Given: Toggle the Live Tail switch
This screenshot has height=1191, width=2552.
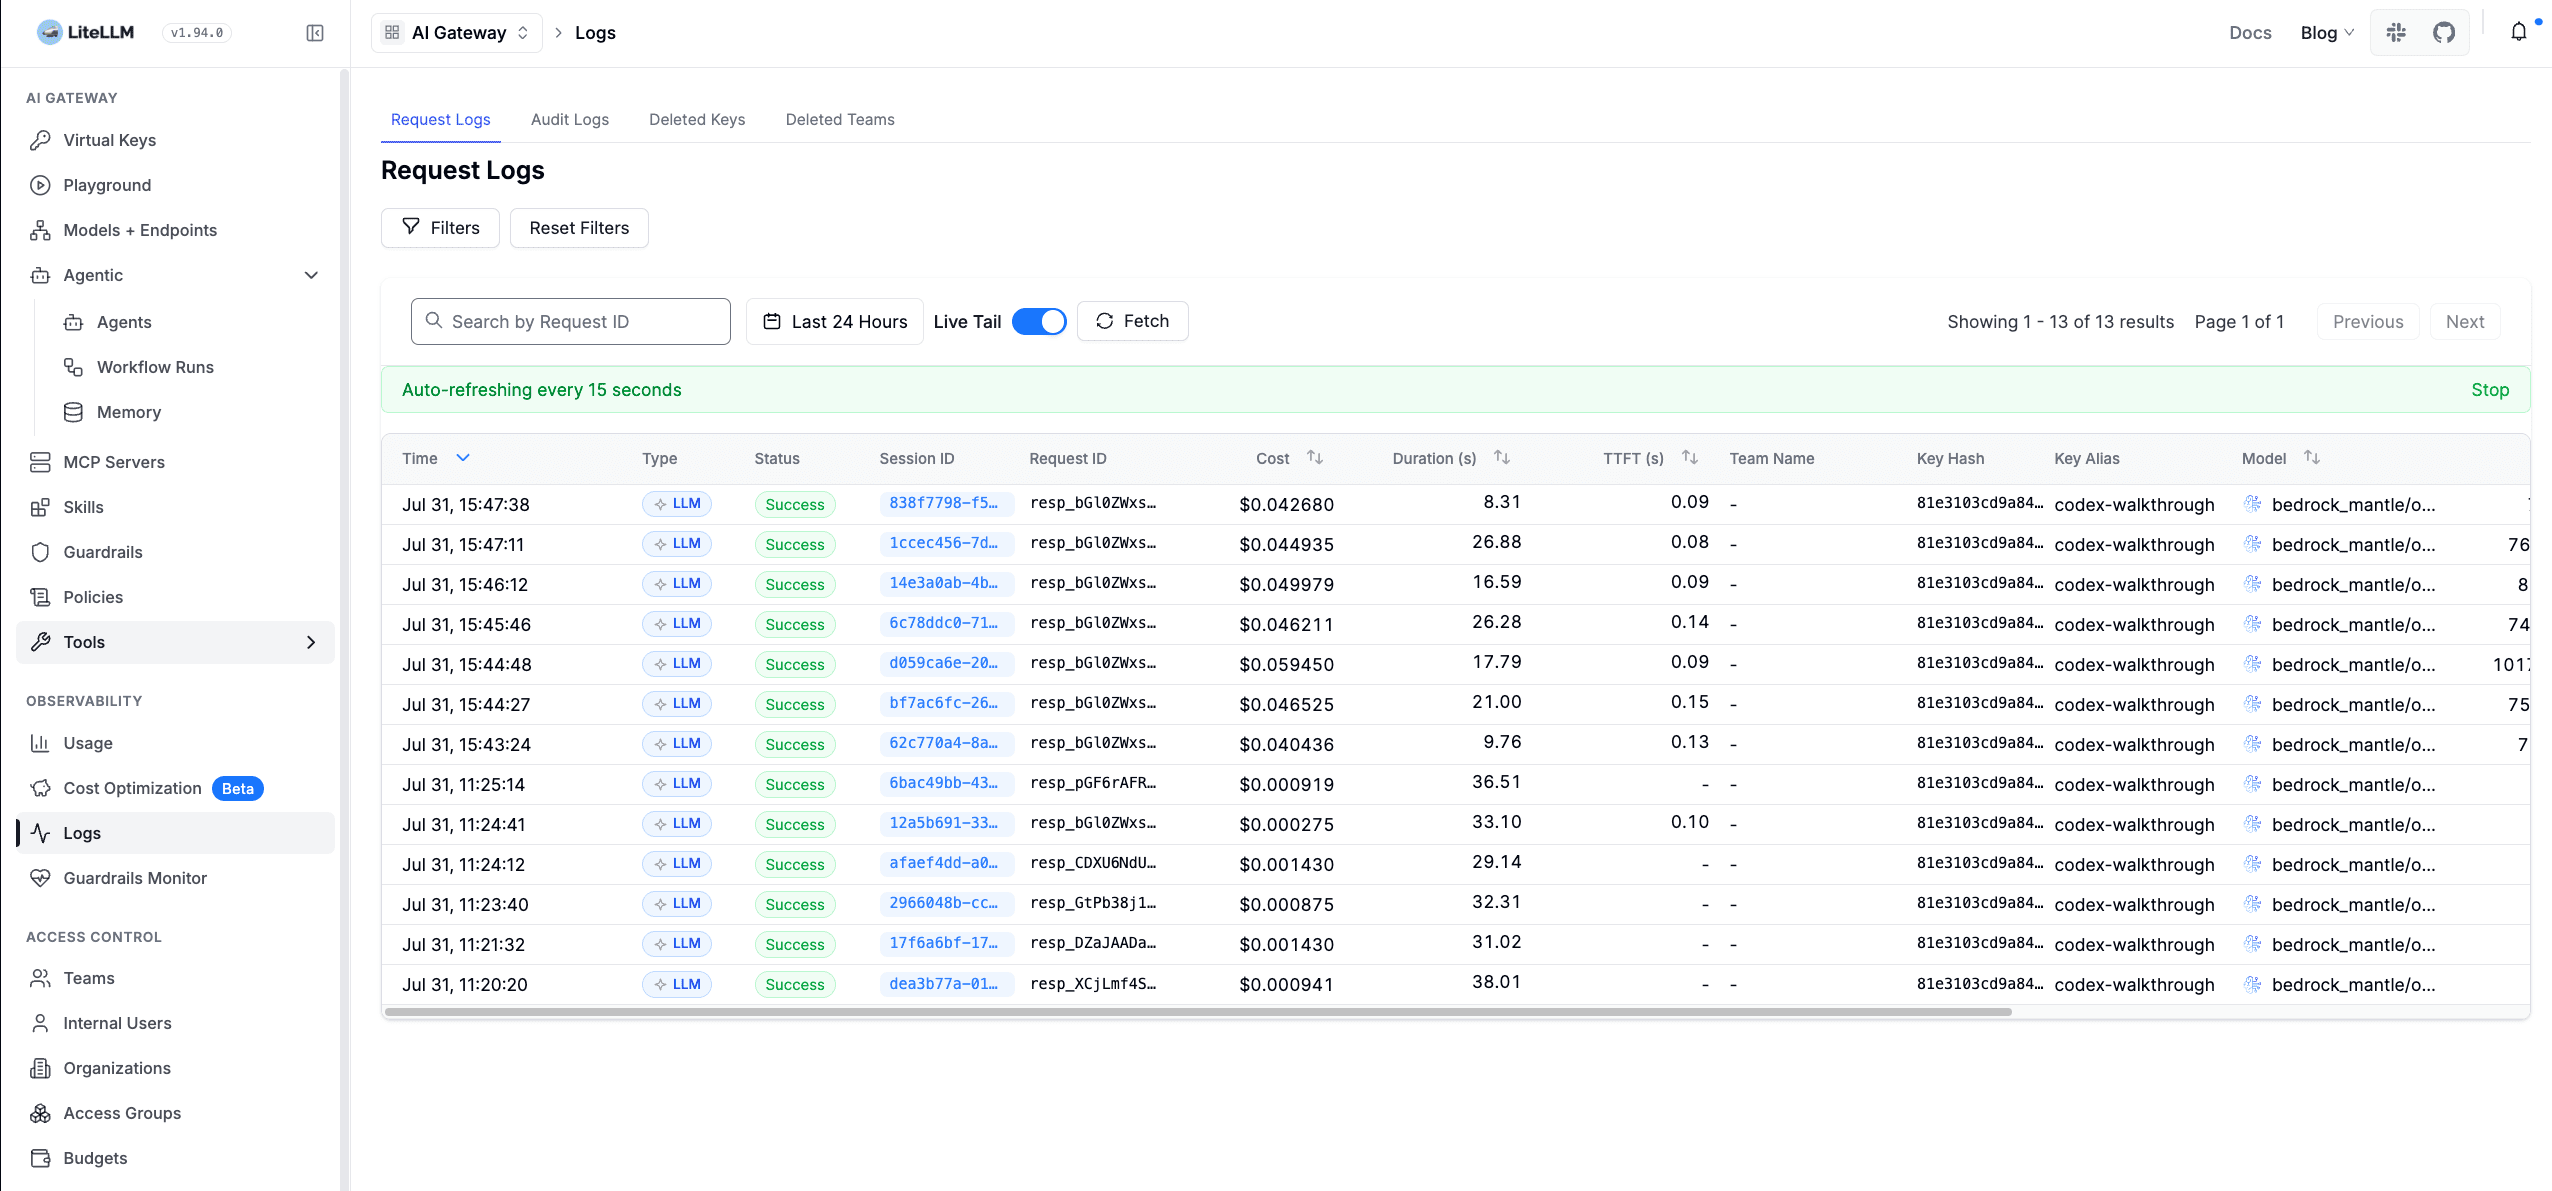Looking at the screenshot, I should click(1039, 321).
